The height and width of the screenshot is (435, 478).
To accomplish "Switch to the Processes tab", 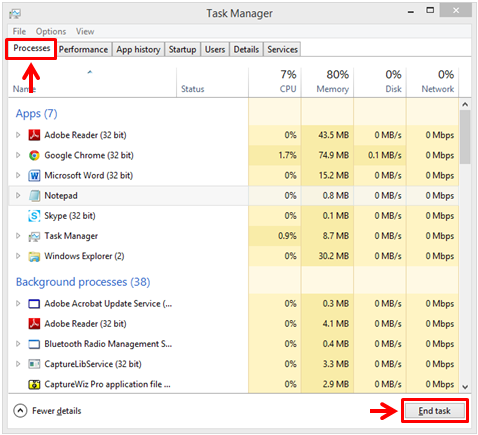I will (32, 48).
